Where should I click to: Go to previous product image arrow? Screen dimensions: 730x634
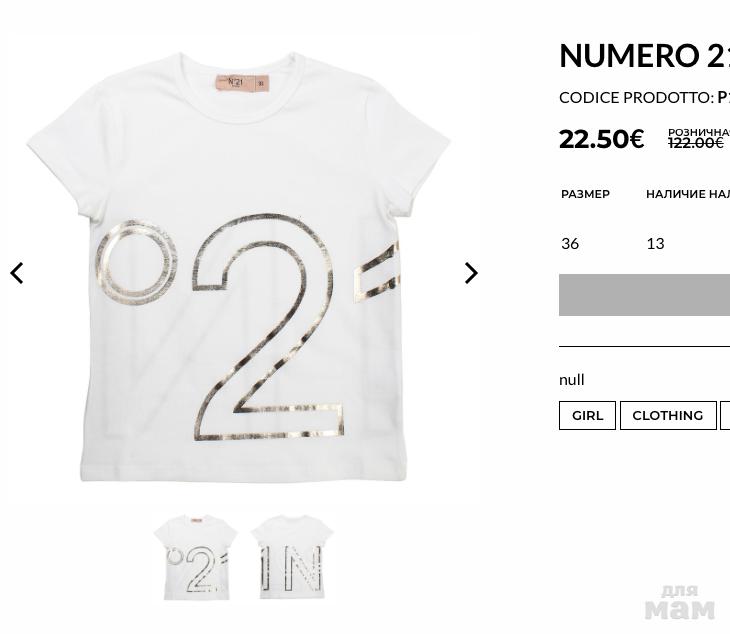click(x=17, y=273)
